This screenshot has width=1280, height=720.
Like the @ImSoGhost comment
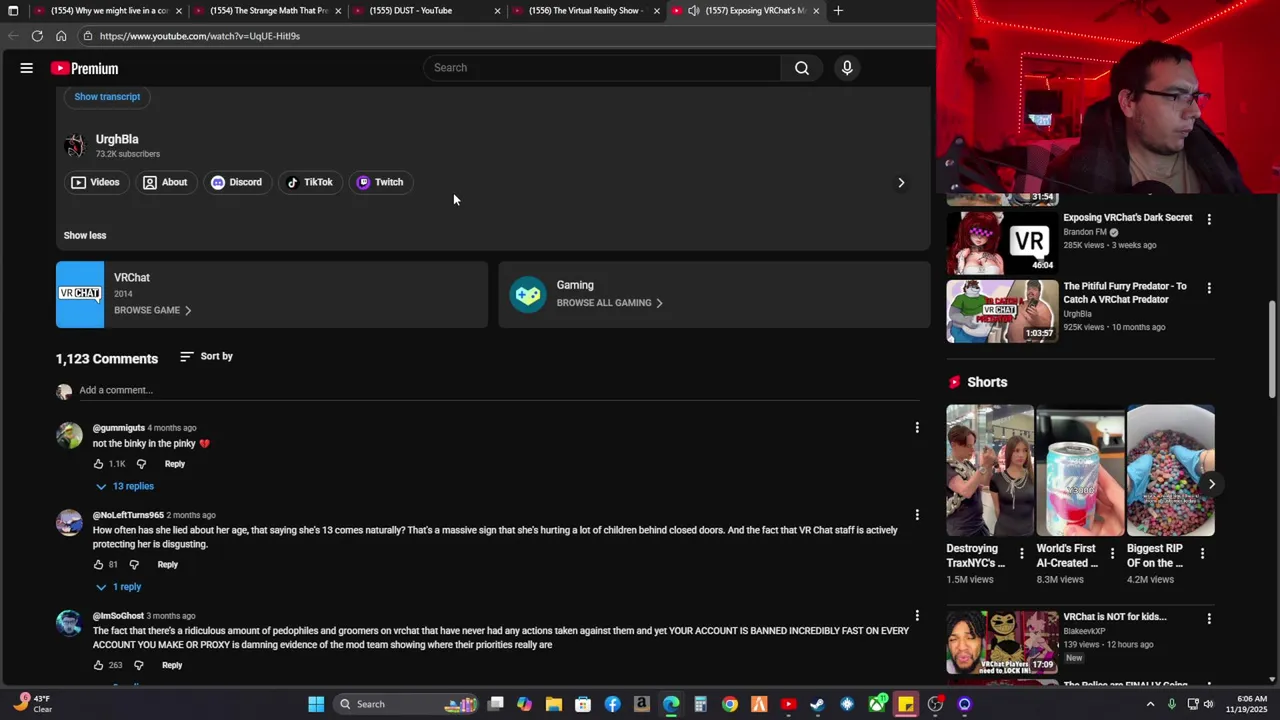coord(98,665)
